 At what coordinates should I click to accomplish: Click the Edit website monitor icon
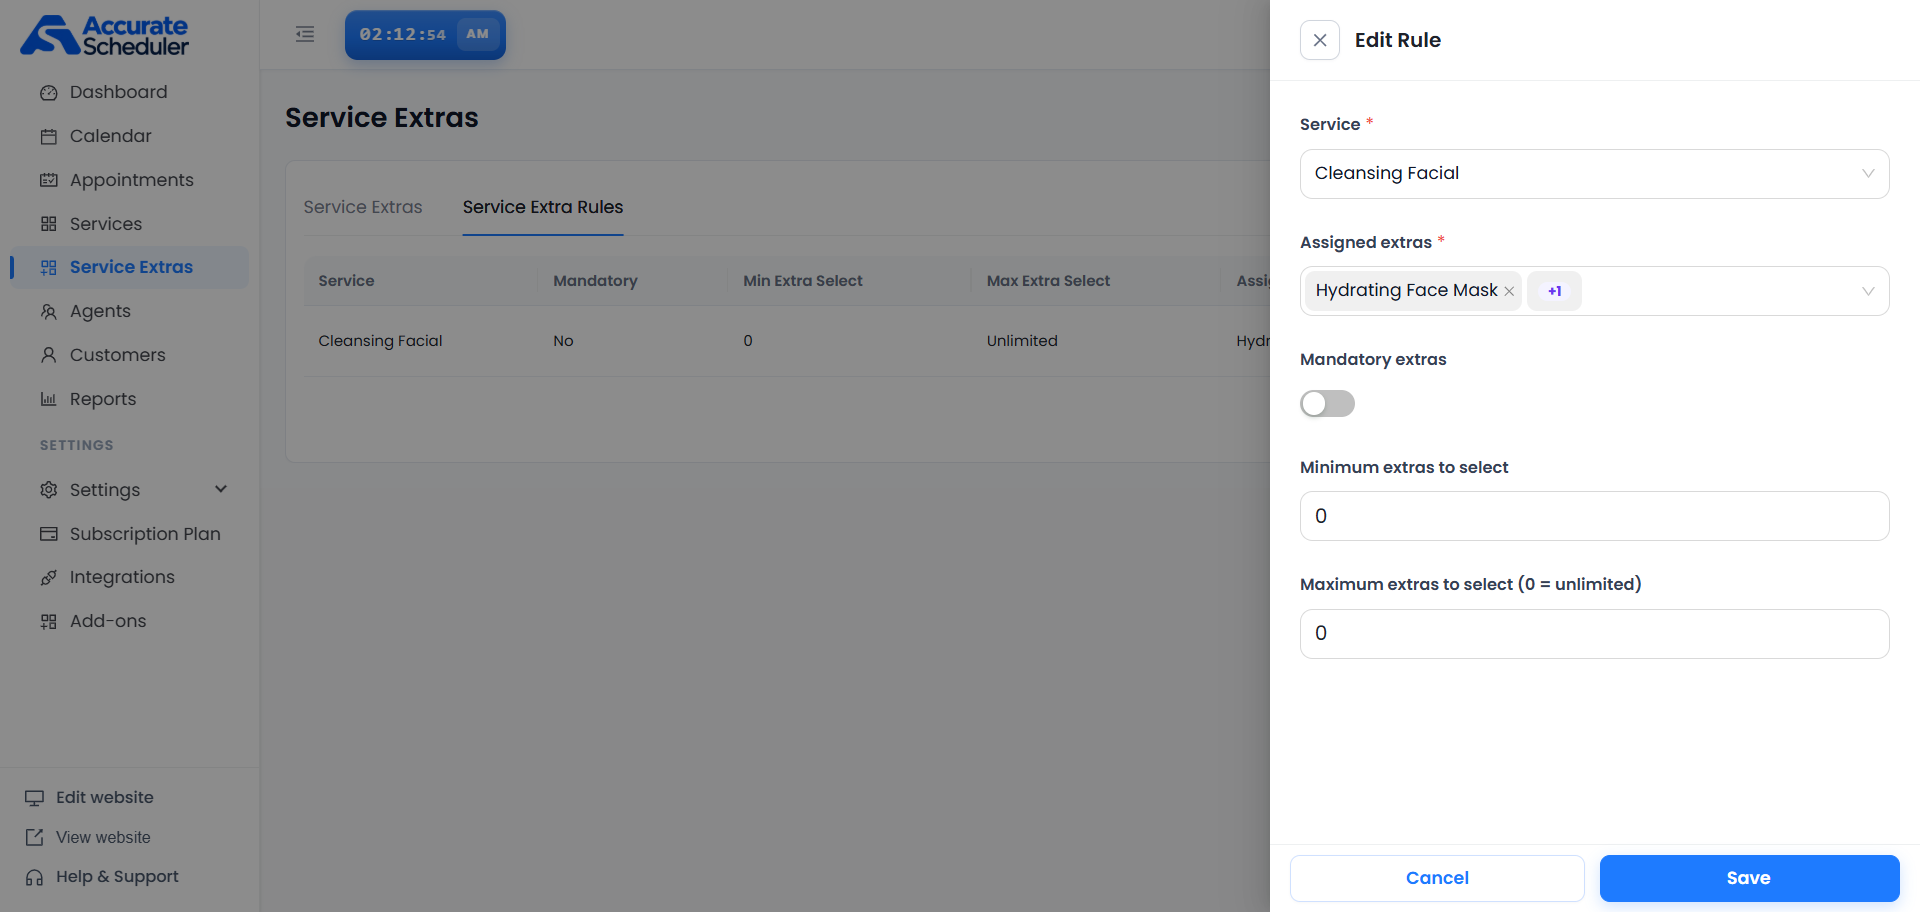[x=35, y=798]
